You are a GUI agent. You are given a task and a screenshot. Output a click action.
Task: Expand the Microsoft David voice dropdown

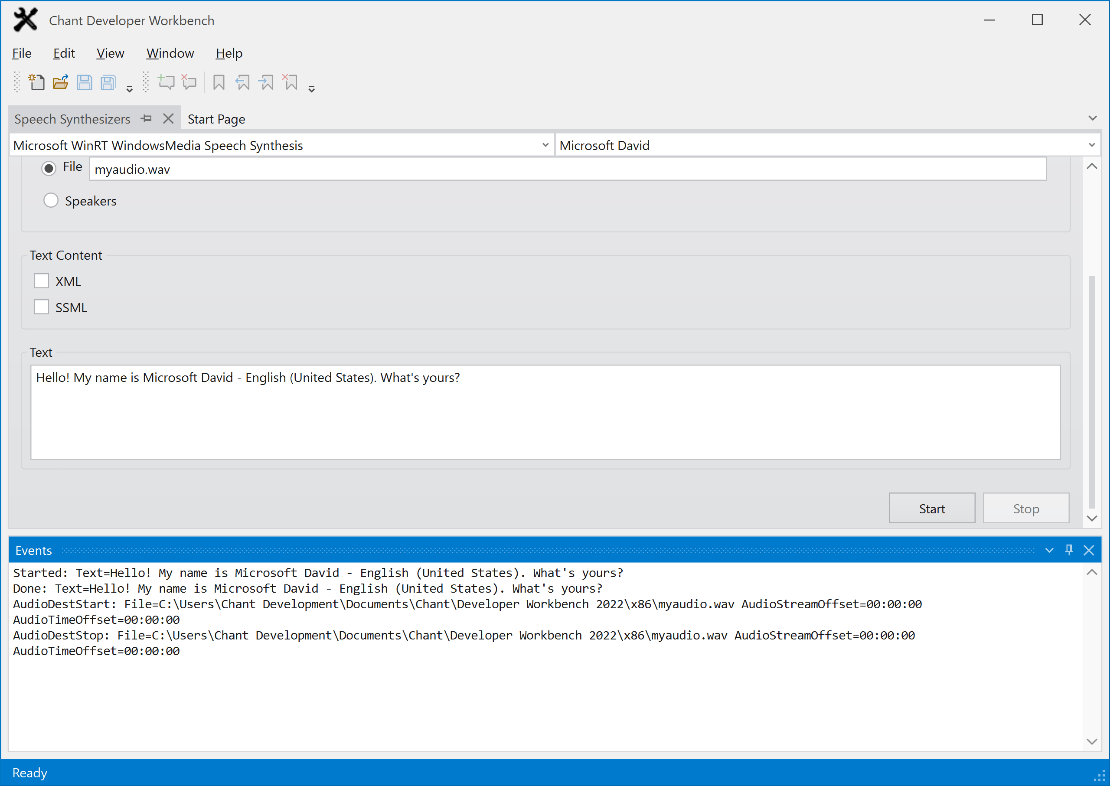tap(1091, 146)
